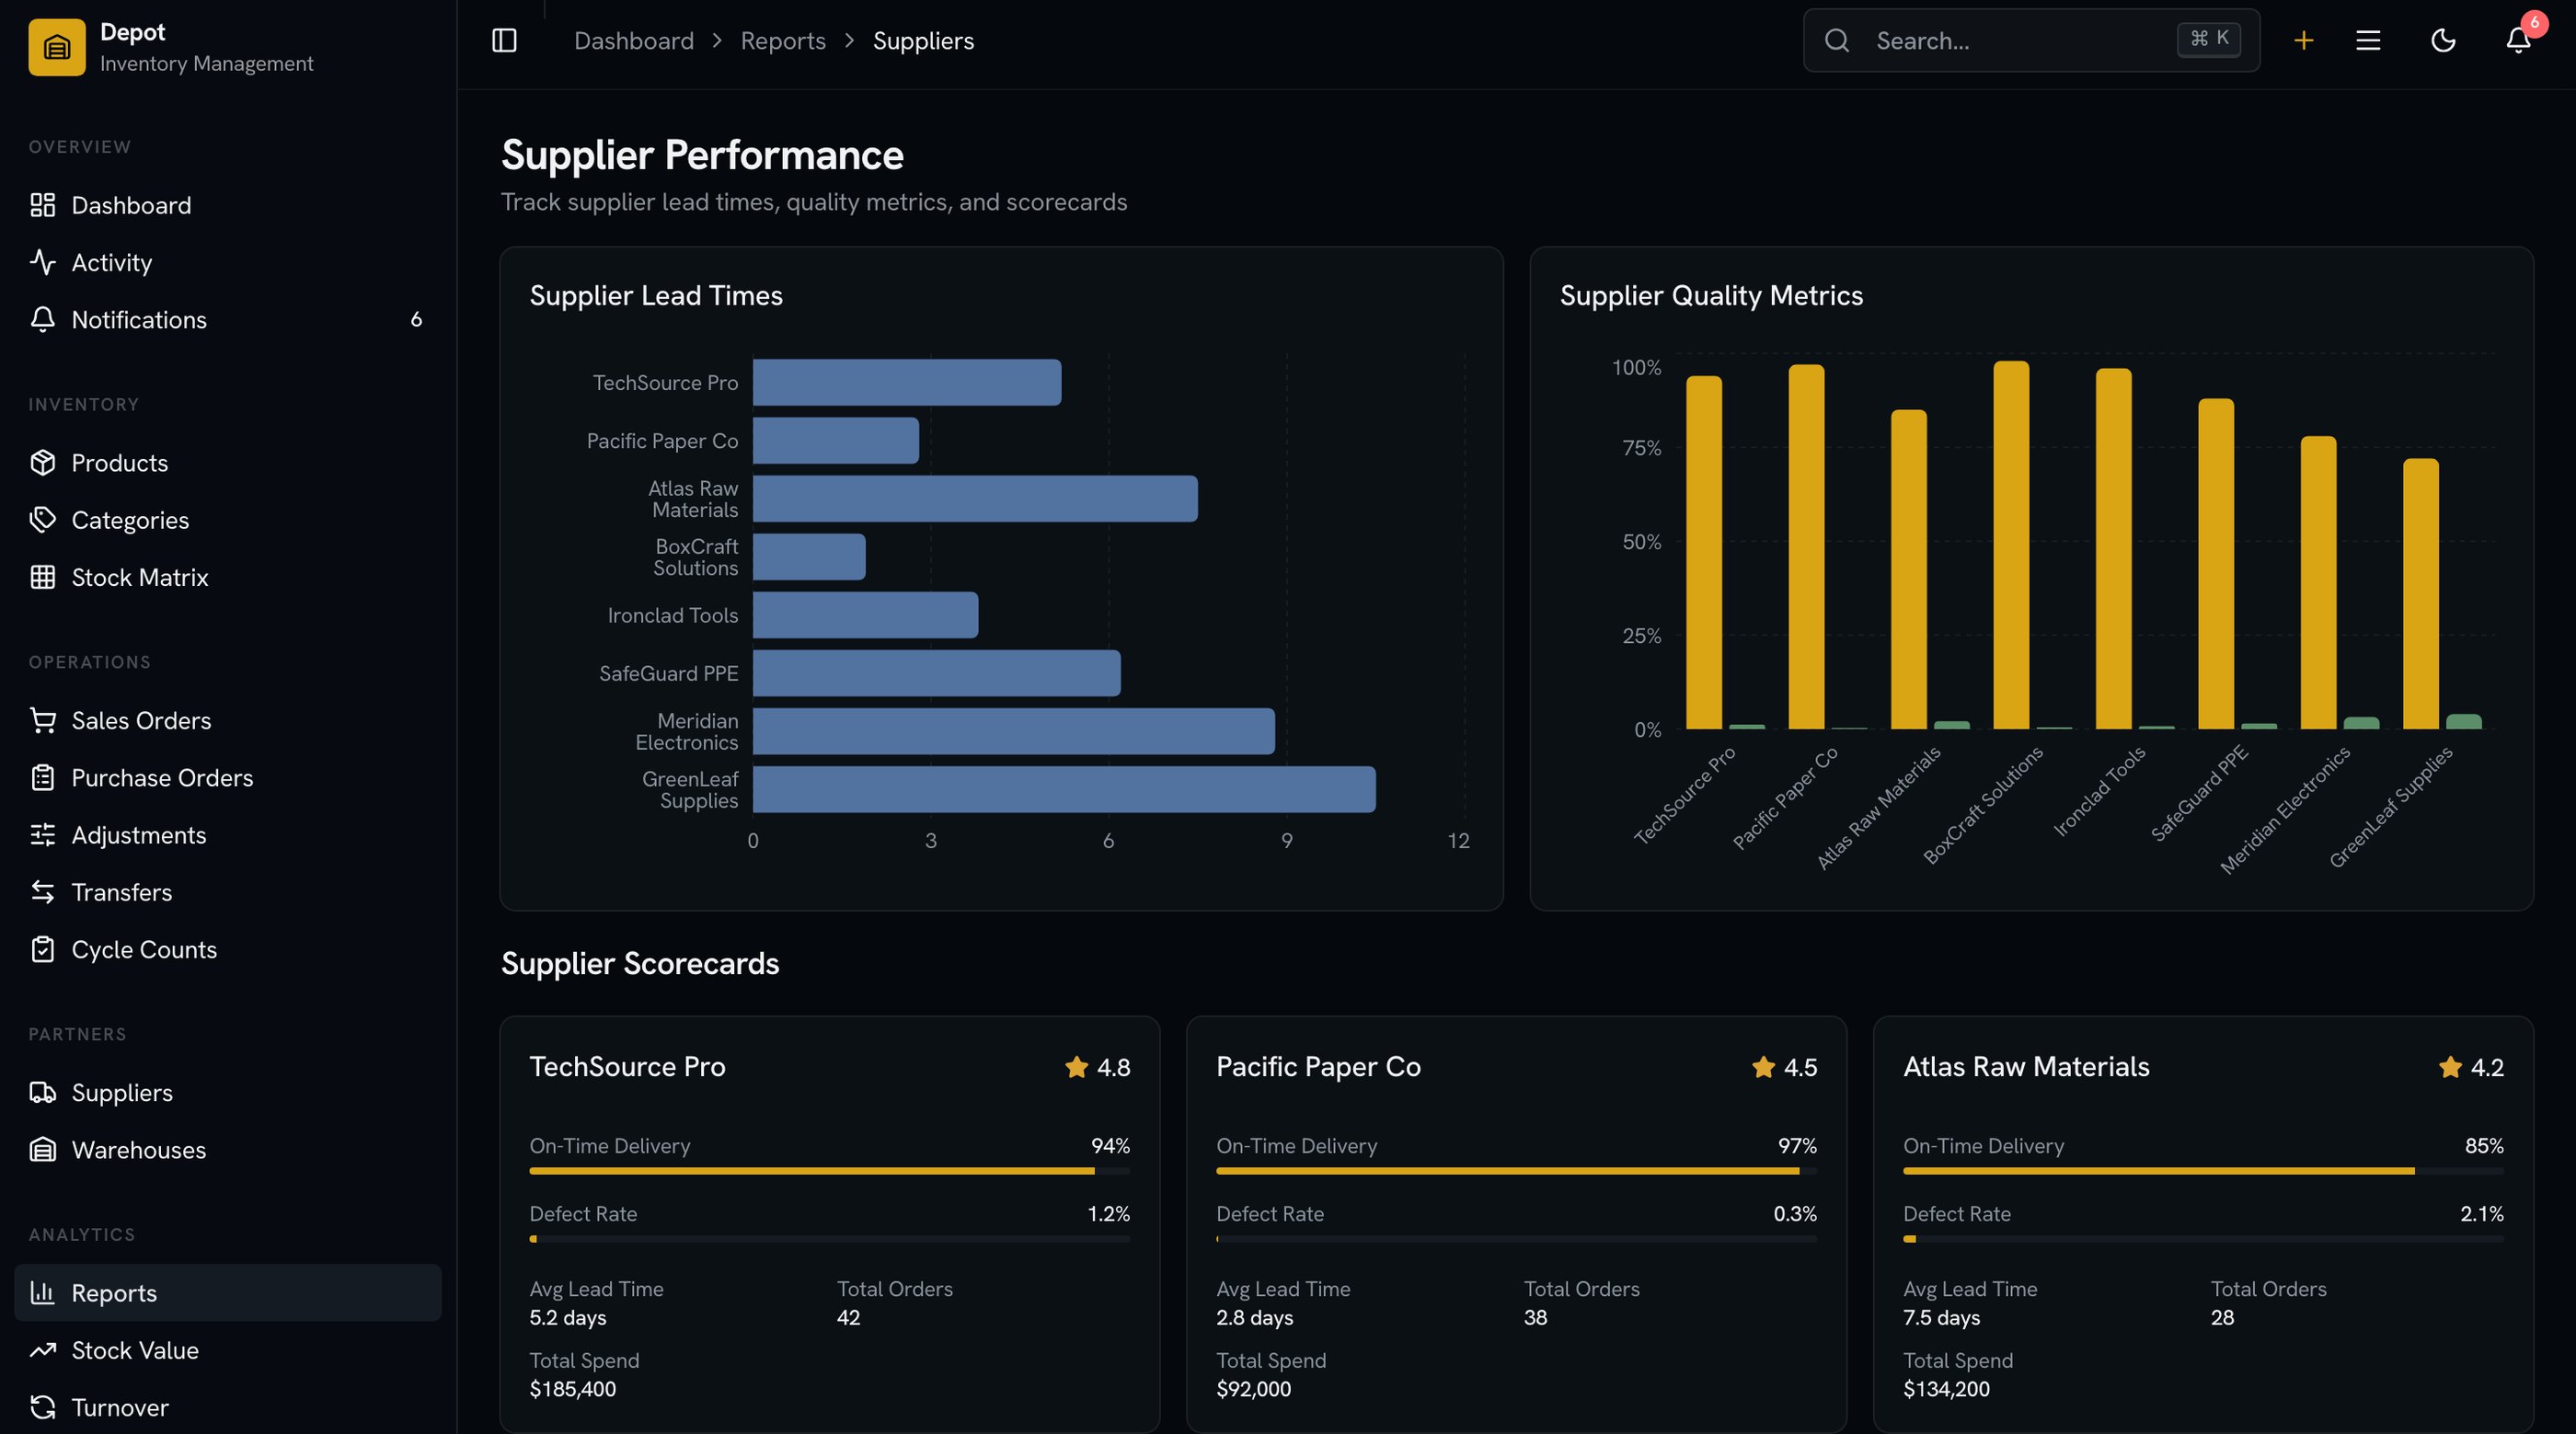Click the Activity pulse icon
Viewport: 2576px width, 1434px height.
43,262
